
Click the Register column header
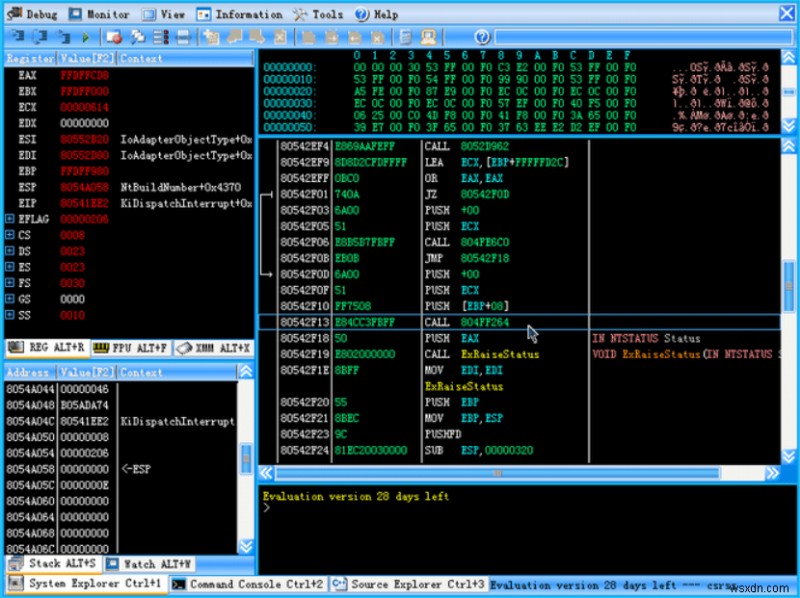(x=30, y=58)
